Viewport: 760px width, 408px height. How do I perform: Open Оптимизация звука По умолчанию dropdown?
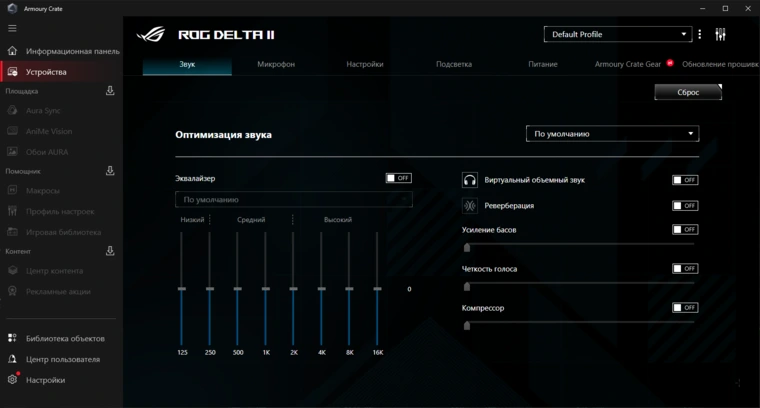coord(612,134)
